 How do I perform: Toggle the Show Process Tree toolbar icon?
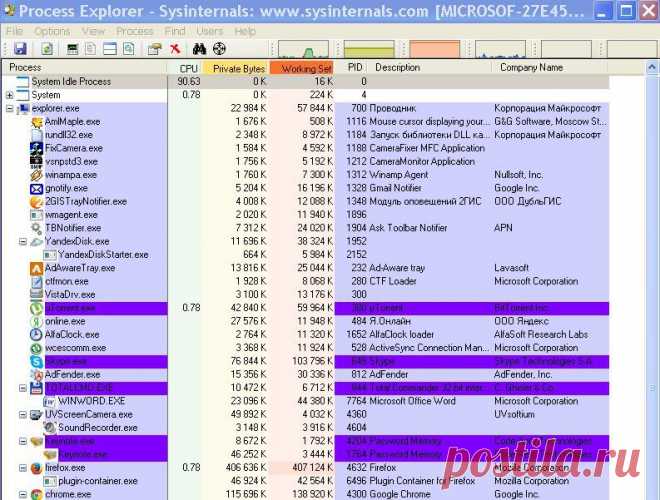(x=90, y=49)
